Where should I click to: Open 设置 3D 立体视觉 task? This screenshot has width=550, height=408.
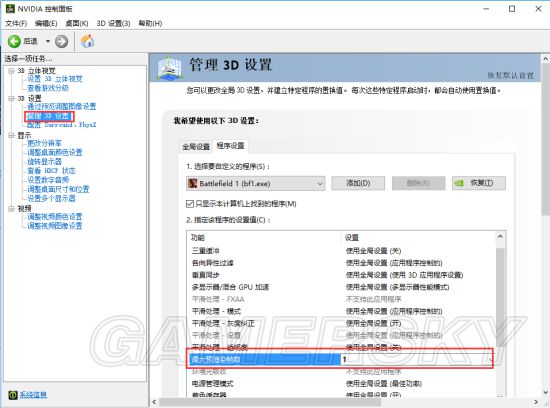tap(55, 79)
